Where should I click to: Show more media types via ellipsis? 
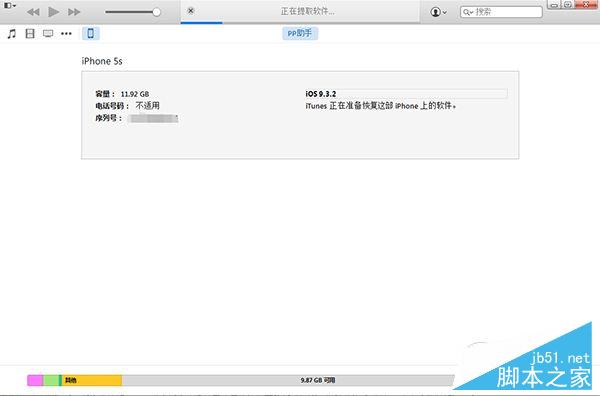click(66, 34)
